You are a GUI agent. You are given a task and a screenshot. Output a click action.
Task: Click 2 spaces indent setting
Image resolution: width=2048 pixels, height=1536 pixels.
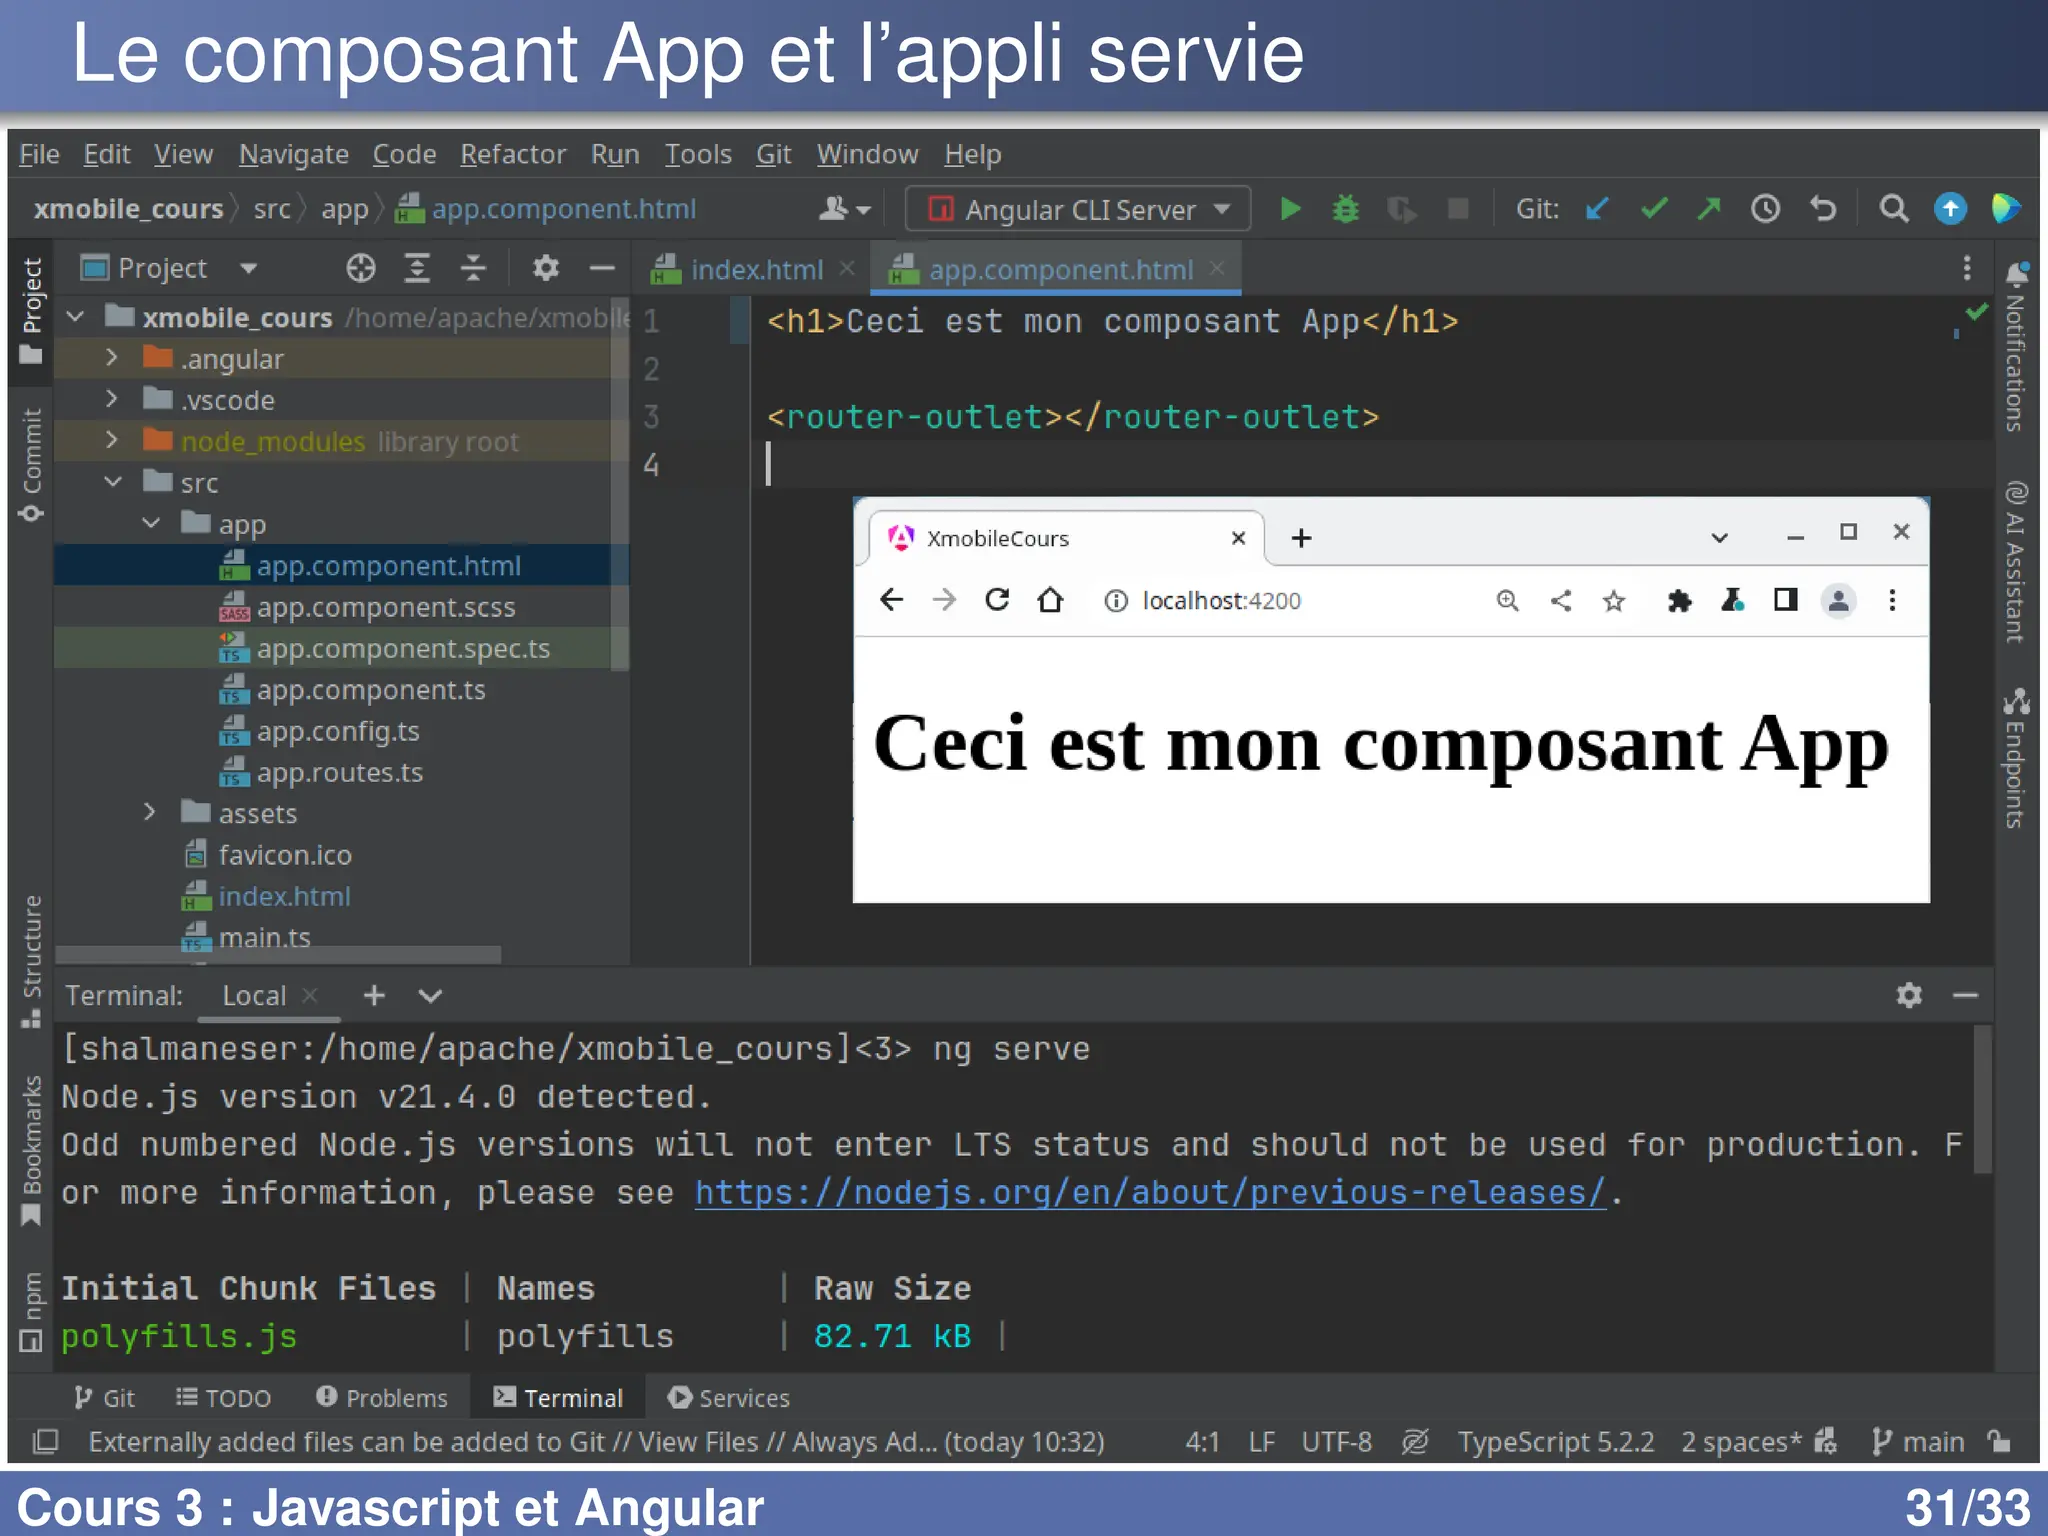tap(1741, 1441)
